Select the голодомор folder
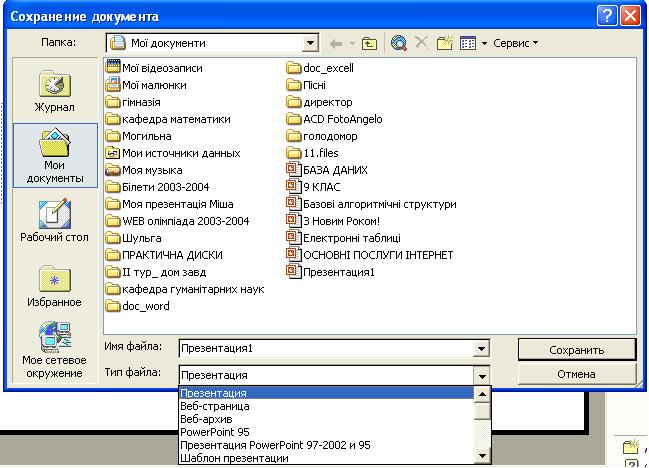Screen dimensions: 649x468 [322, 136]
